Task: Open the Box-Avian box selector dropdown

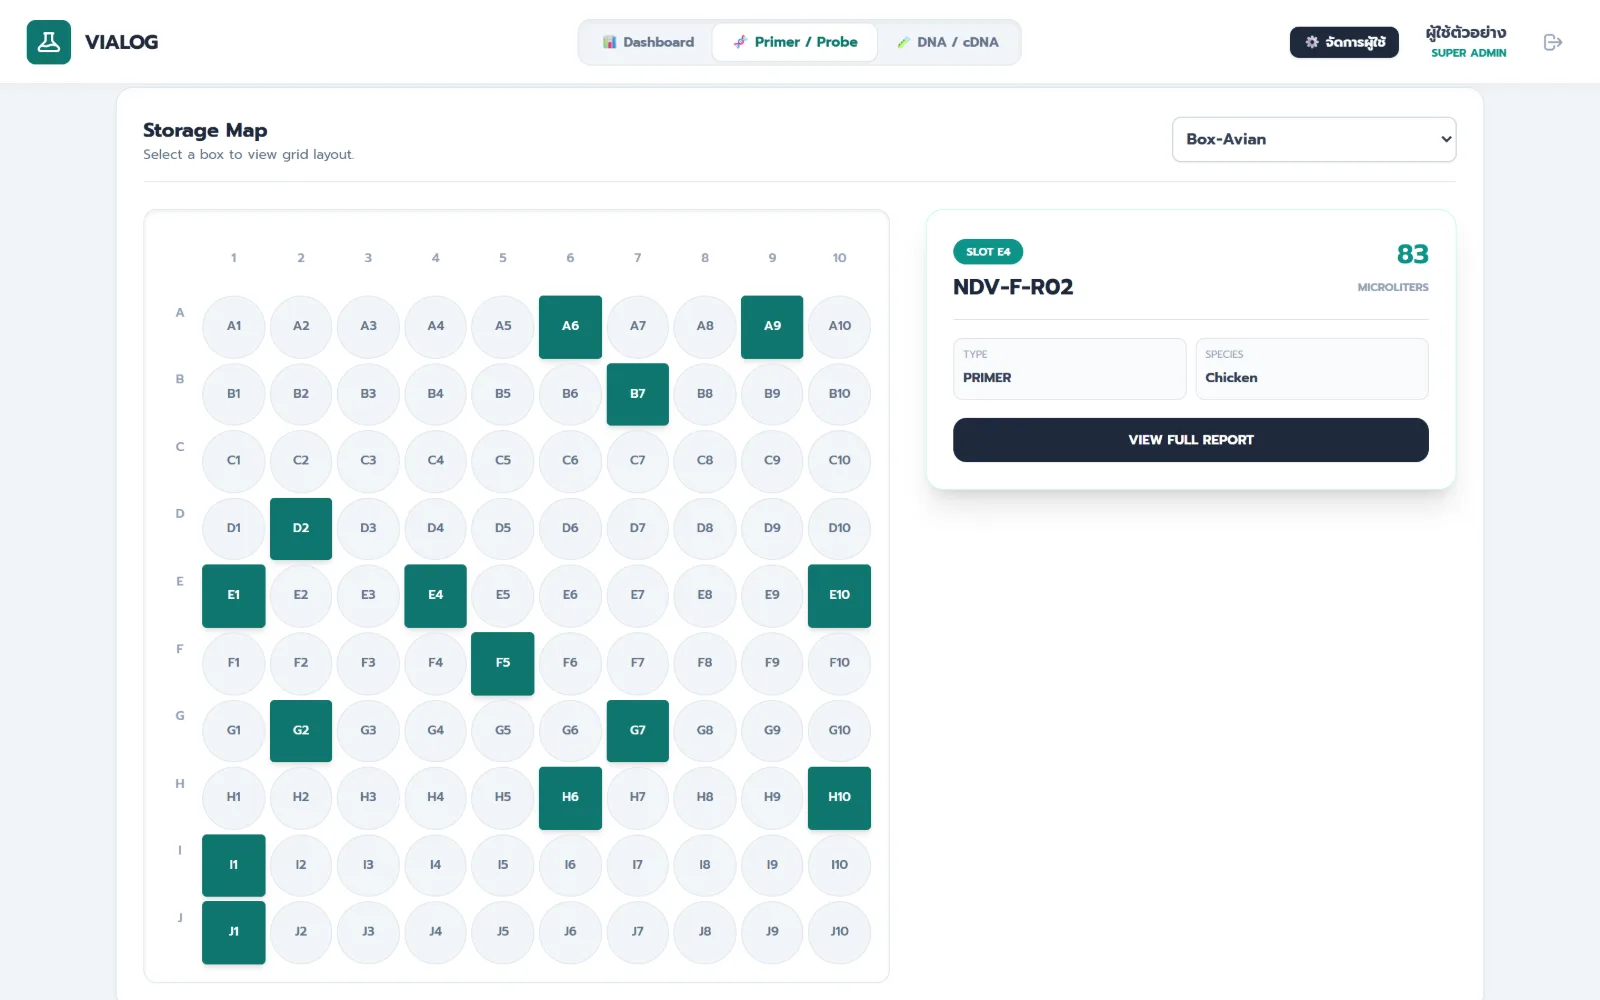Action: pos(1314,139)
